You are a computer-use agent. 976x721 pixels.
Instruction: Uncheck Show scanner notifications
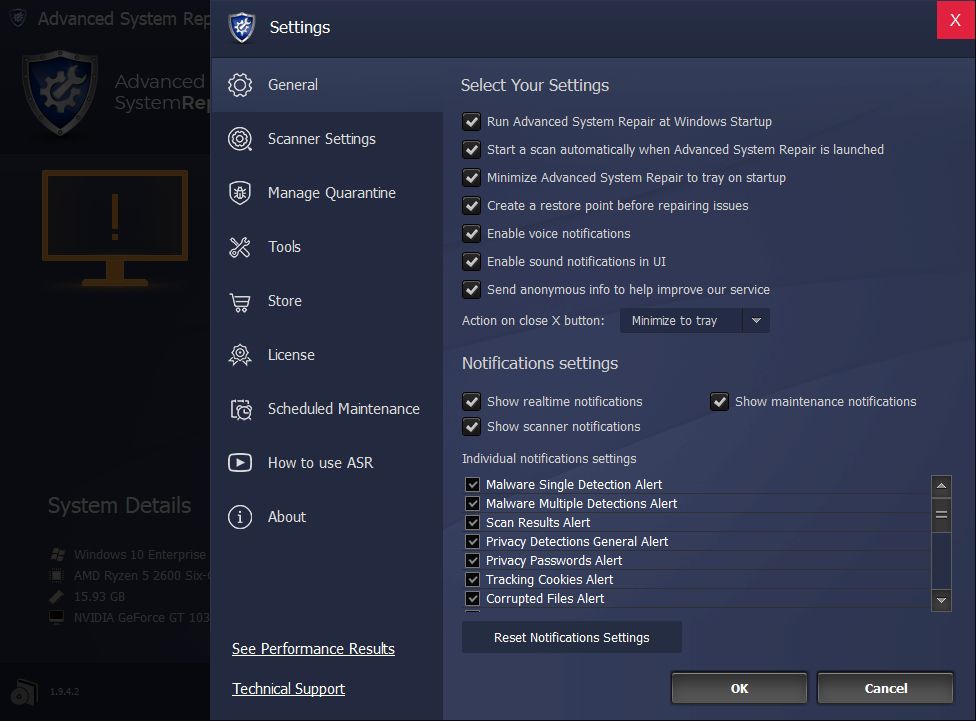(x=472, y=426)
